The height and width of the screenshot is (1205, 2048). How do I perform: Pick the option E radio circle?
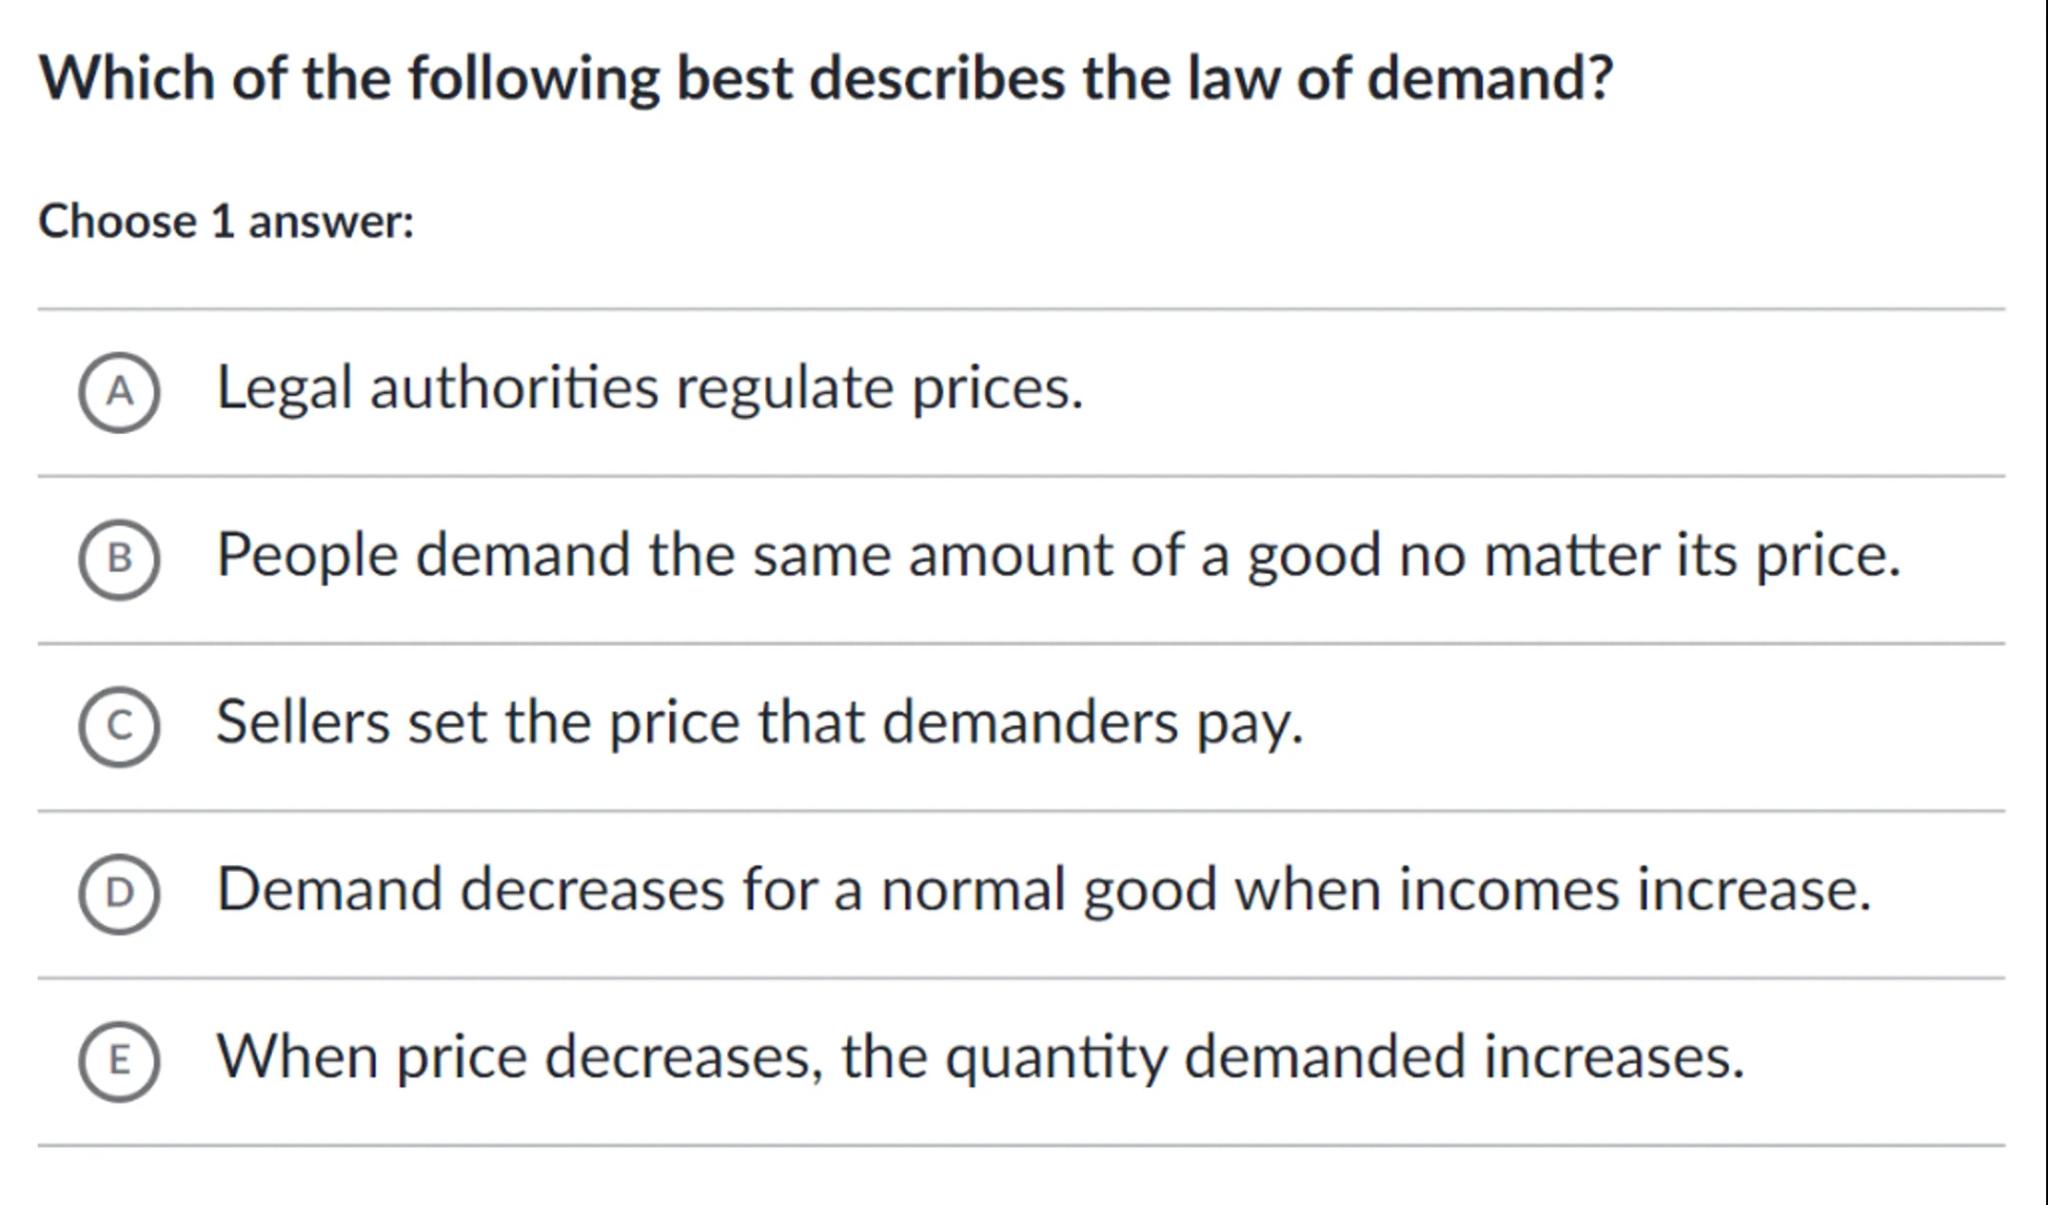coord(119,1060)
